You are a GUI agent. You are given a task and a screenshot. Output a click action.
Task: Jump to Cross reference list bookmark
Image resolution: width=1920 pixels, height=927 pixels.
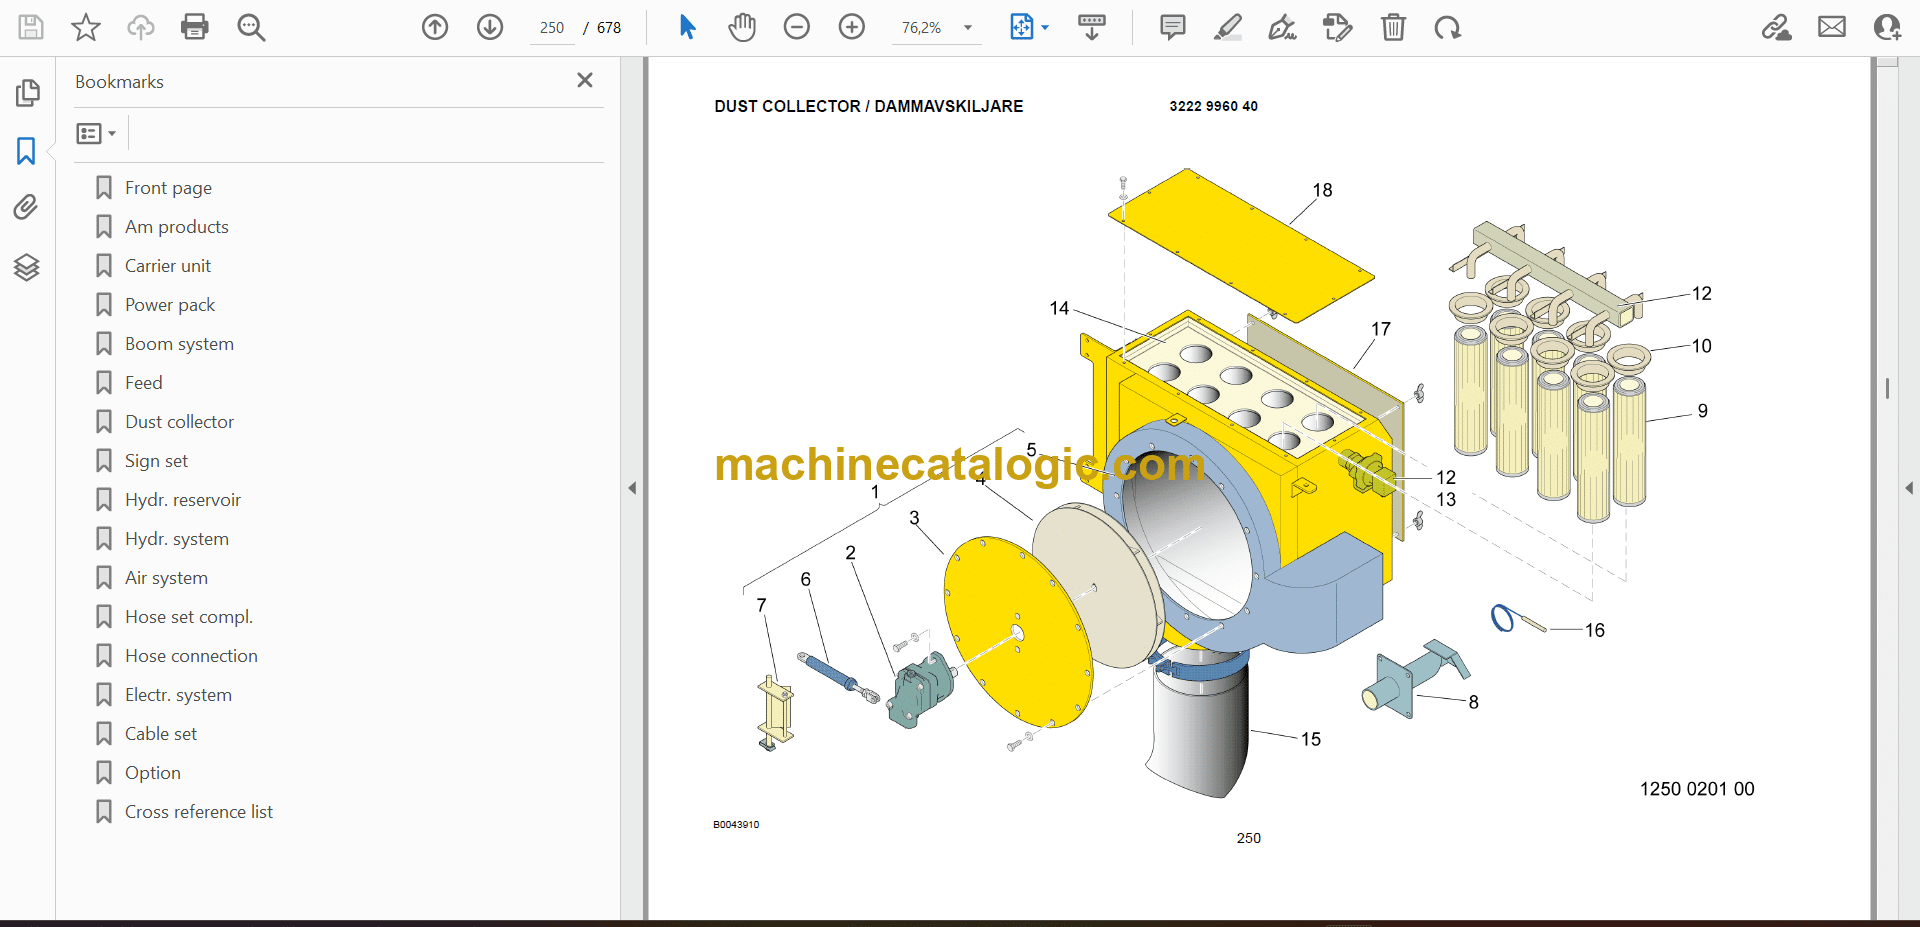[x=198, y=812]
